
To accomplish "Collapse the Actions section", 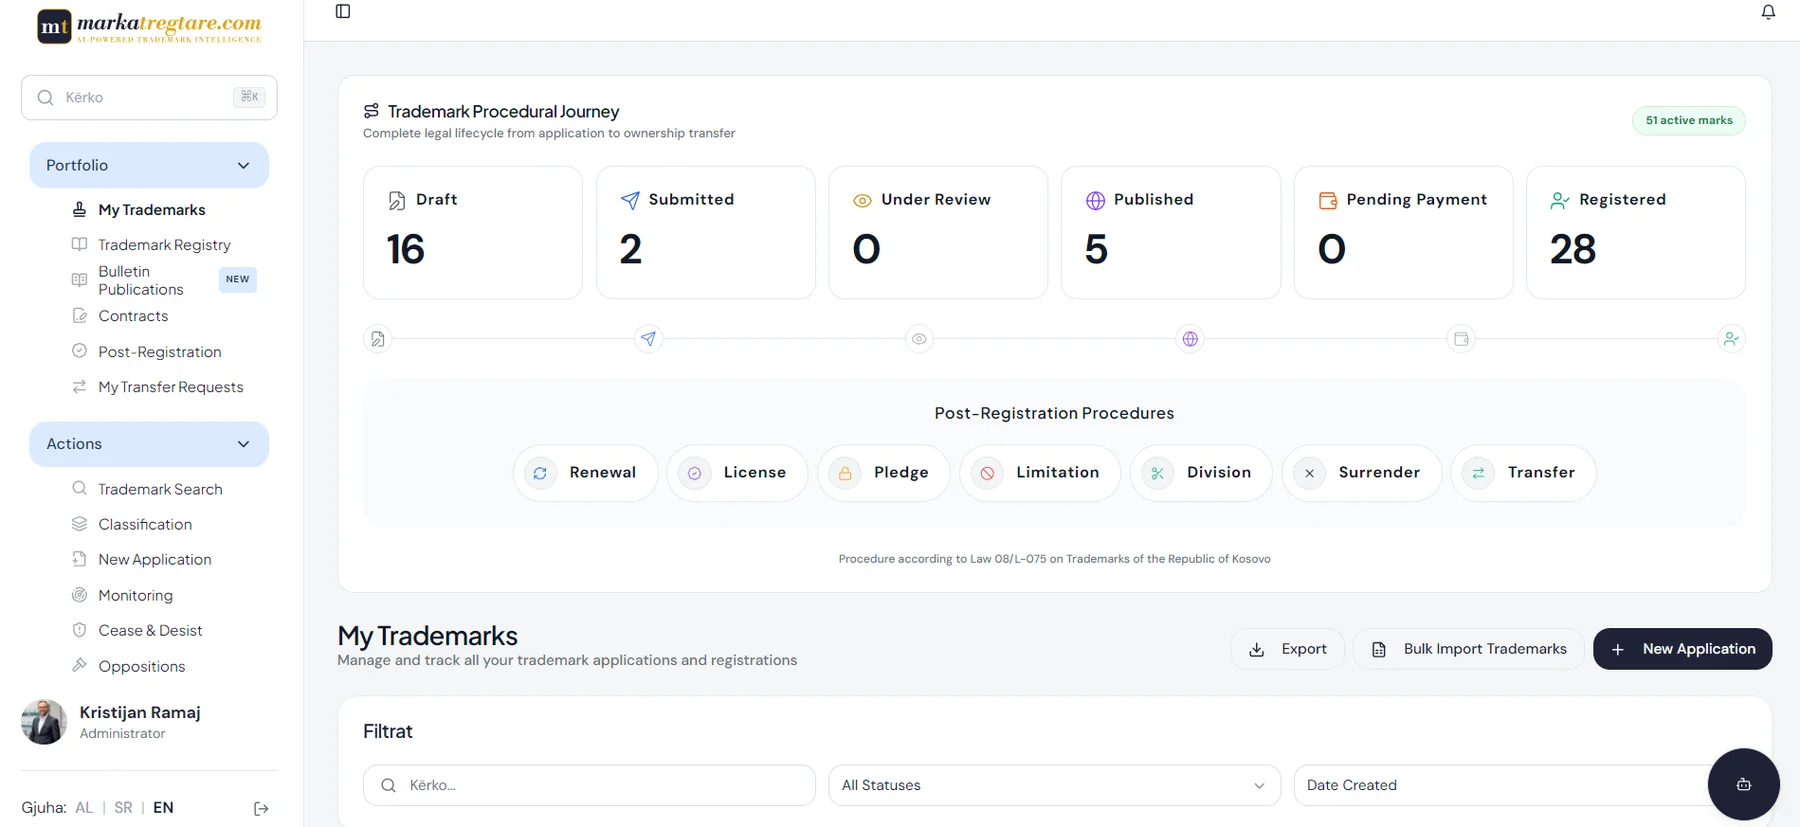I will (x=149, y=444).
